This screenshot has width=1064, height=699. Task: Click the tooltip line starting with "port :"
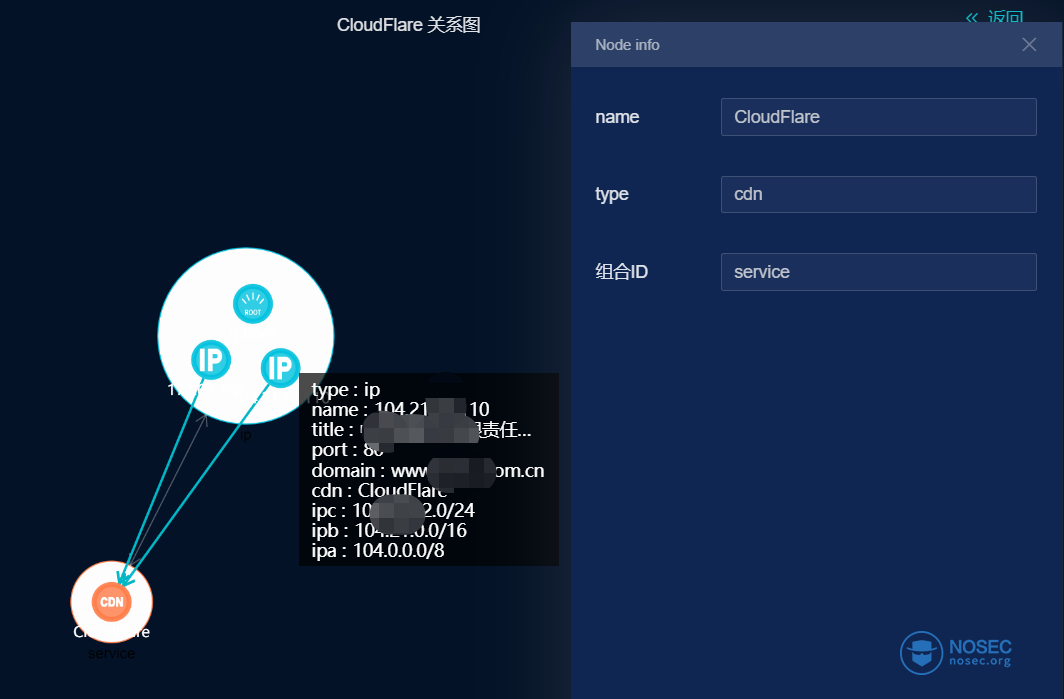pyautogui.click(x=347, y=450)
